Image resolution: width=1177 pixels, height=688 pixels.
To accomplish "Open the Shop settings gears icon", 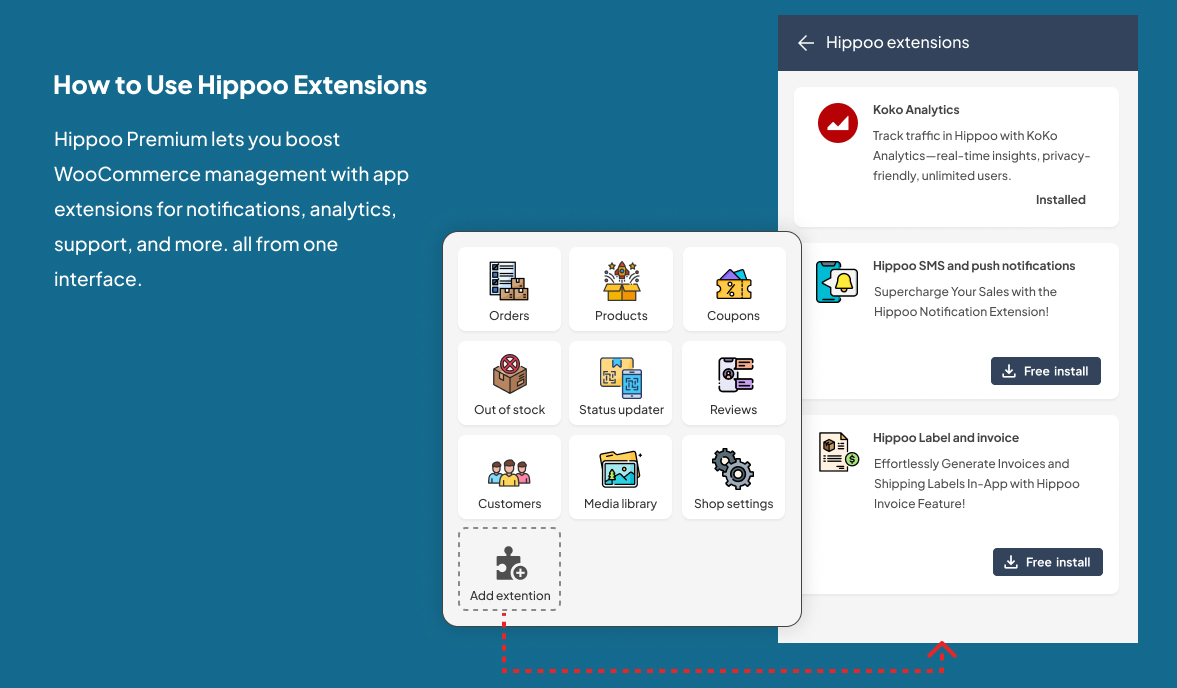I will point(733,469).
